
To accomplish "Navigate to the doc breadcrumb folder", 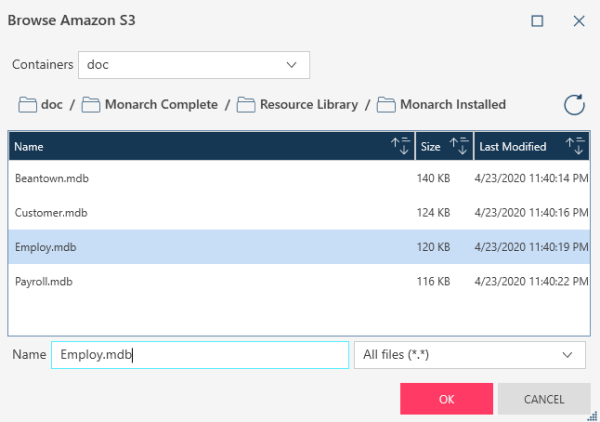I will click(x=52, y=104).
